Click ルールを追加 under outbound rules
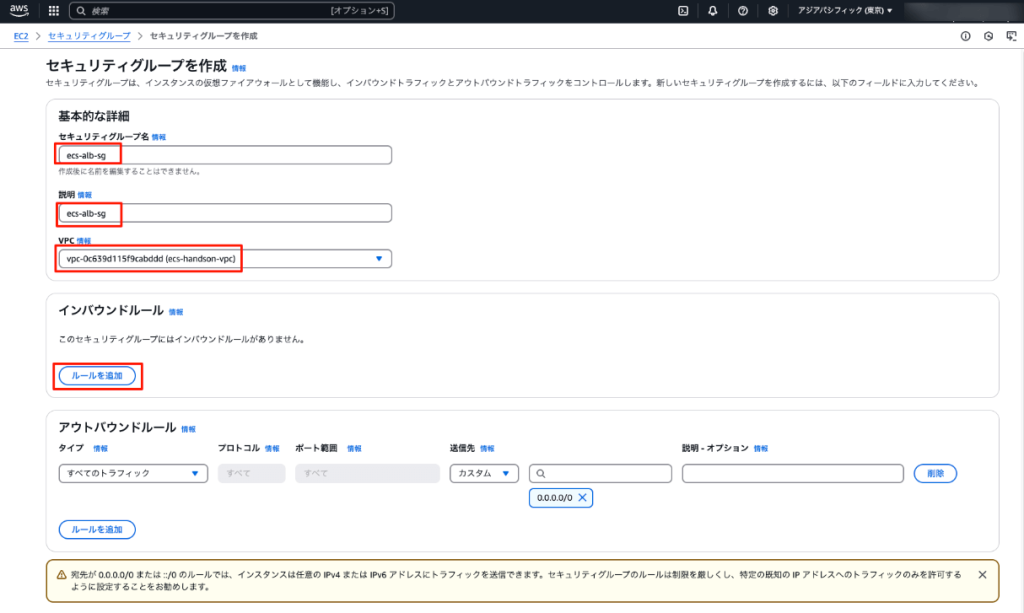The width and height of the screenshot is (1024, 613). coord(97,529)
